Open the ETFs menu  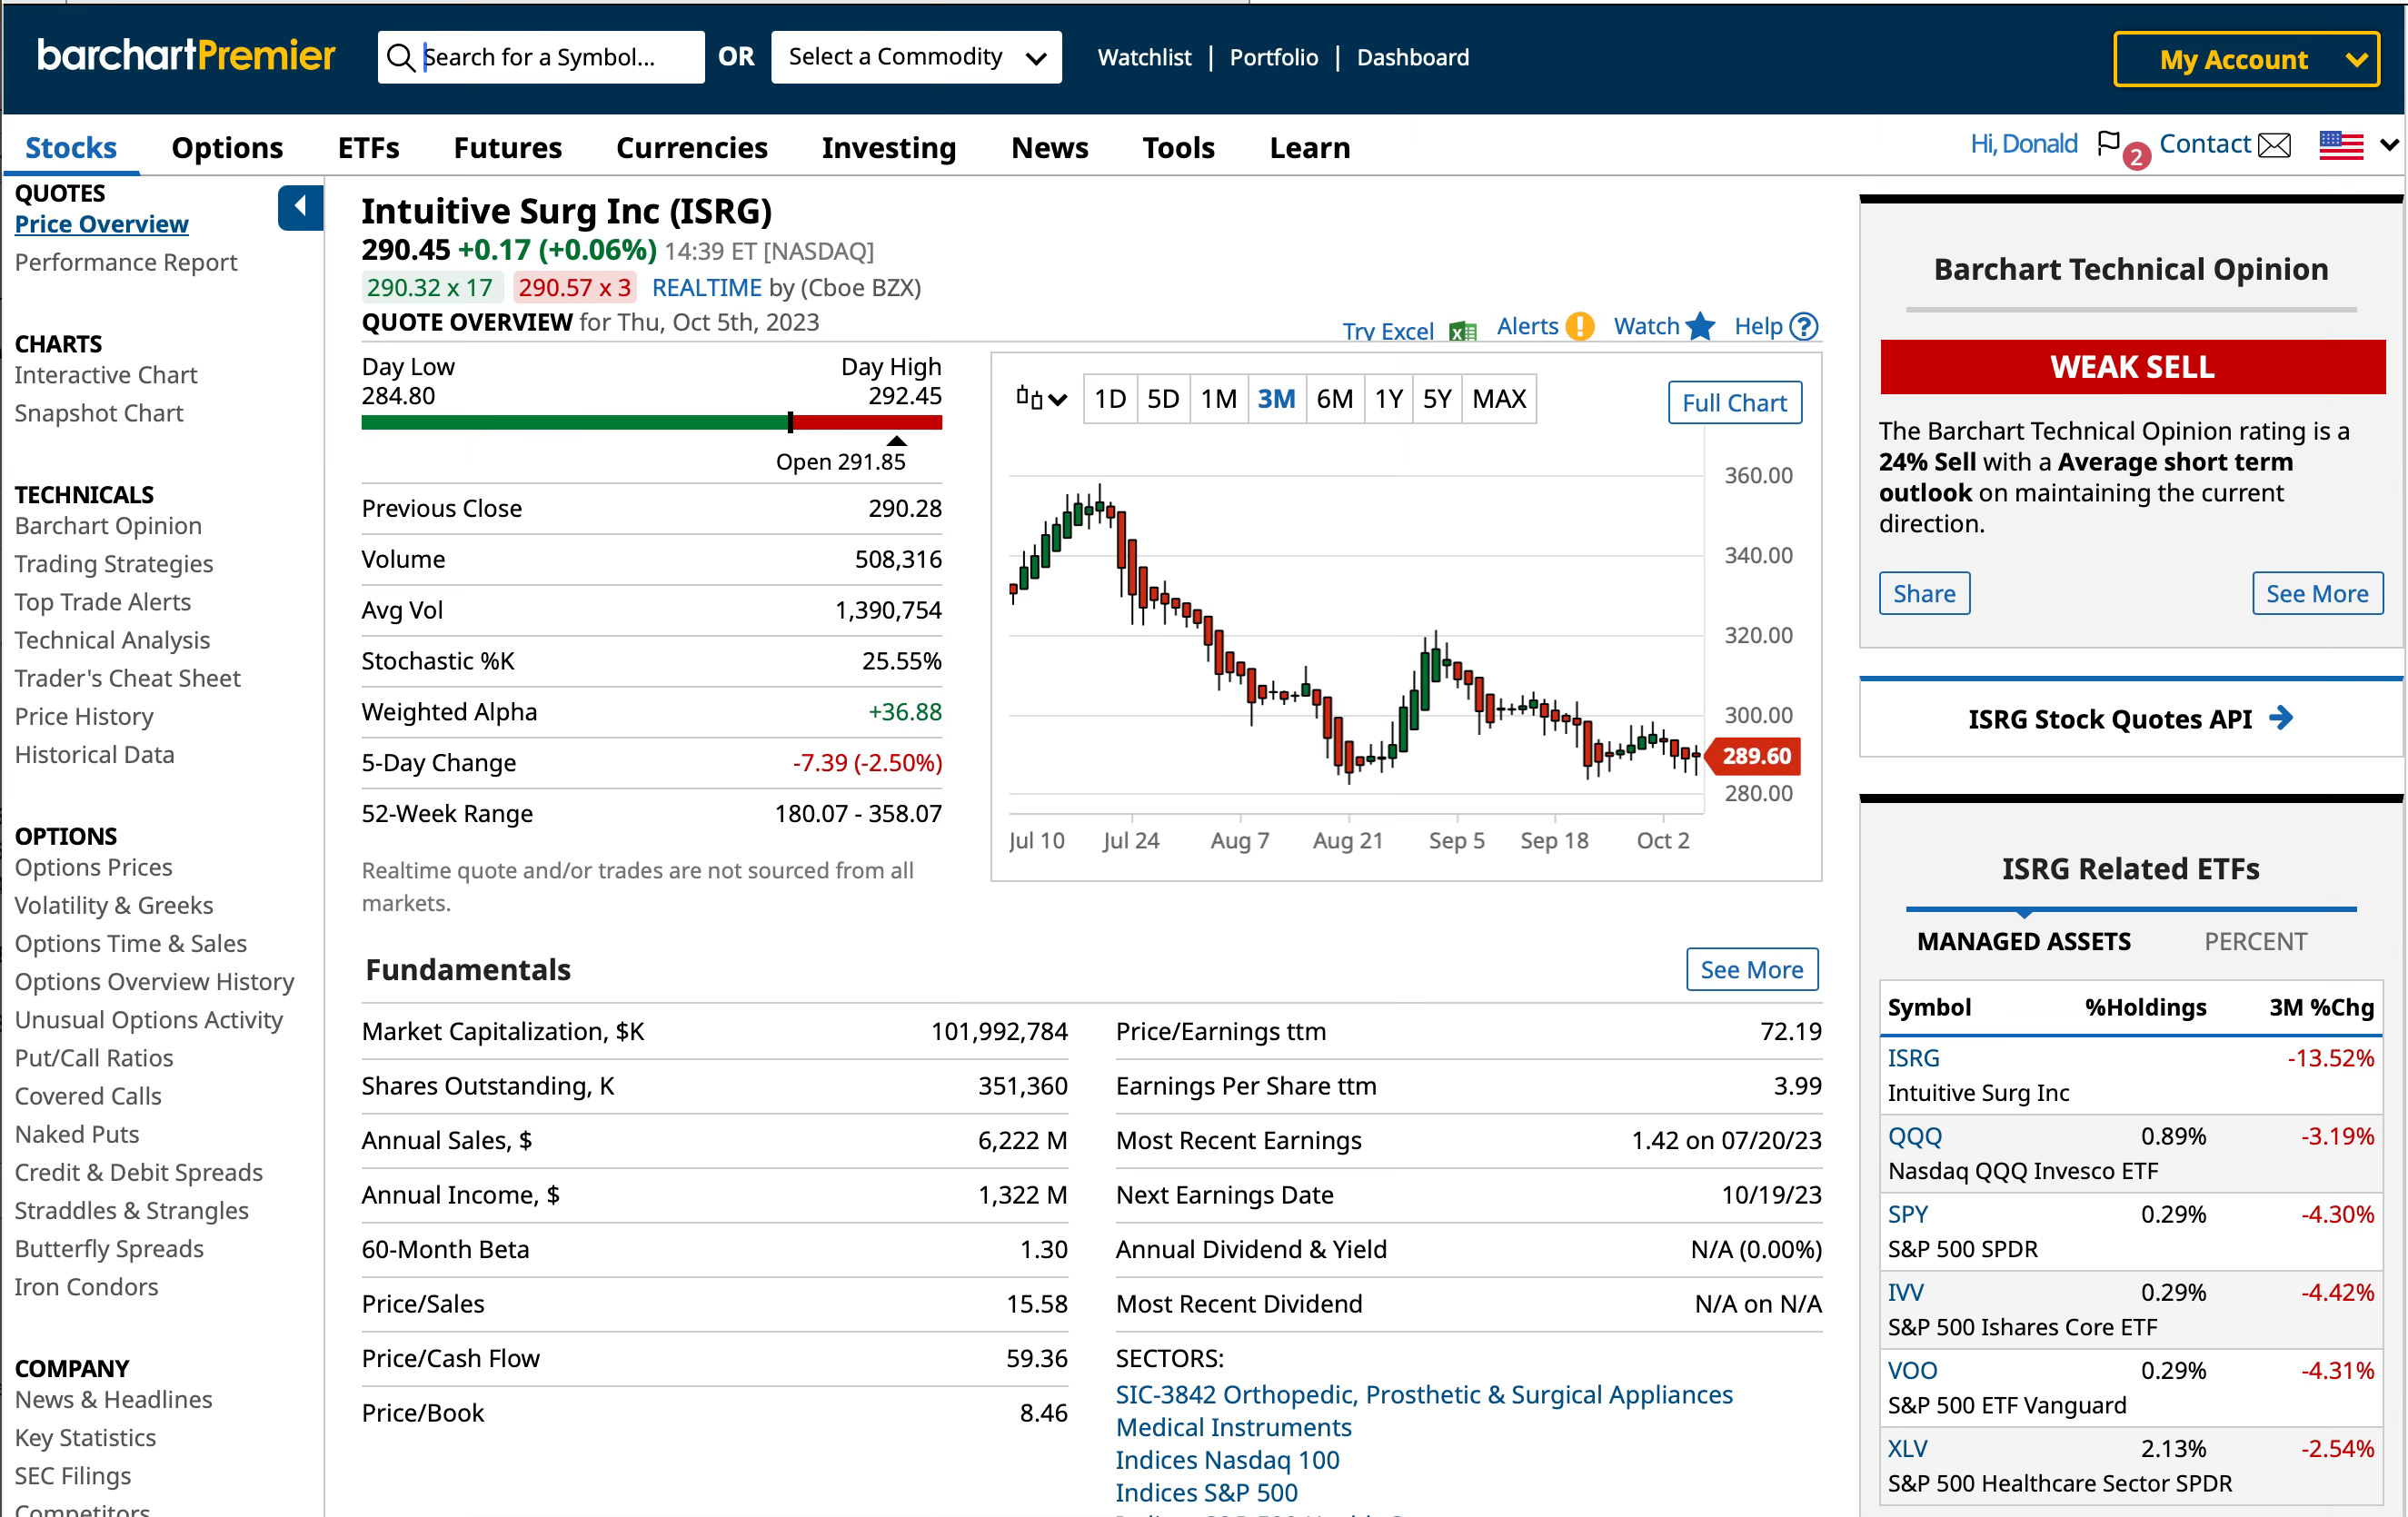(x=368, y=148)
